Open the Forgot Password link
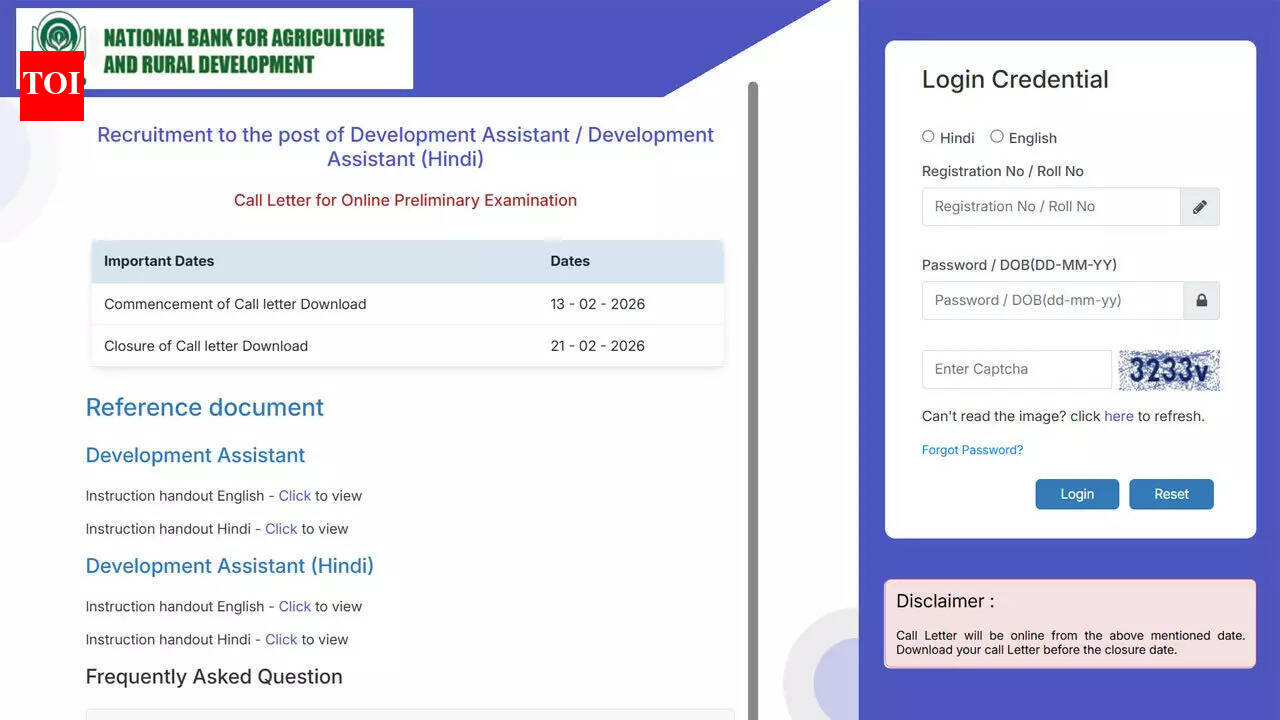 coord(972,450)
